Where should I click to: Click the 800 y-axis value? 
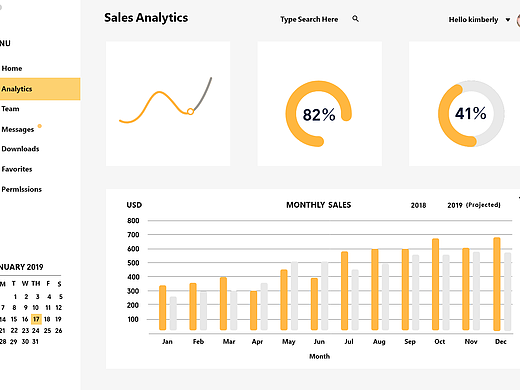coord(133,221)
